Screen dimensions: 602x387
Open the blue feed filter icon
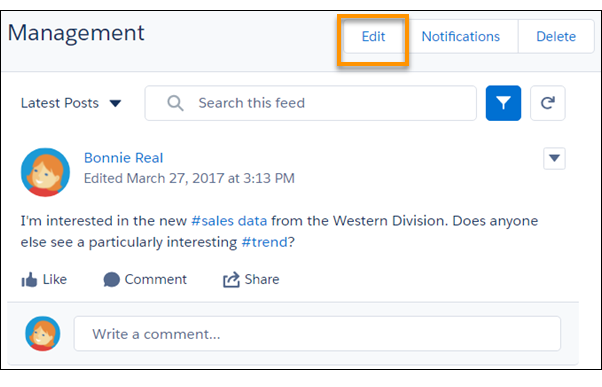503,103
